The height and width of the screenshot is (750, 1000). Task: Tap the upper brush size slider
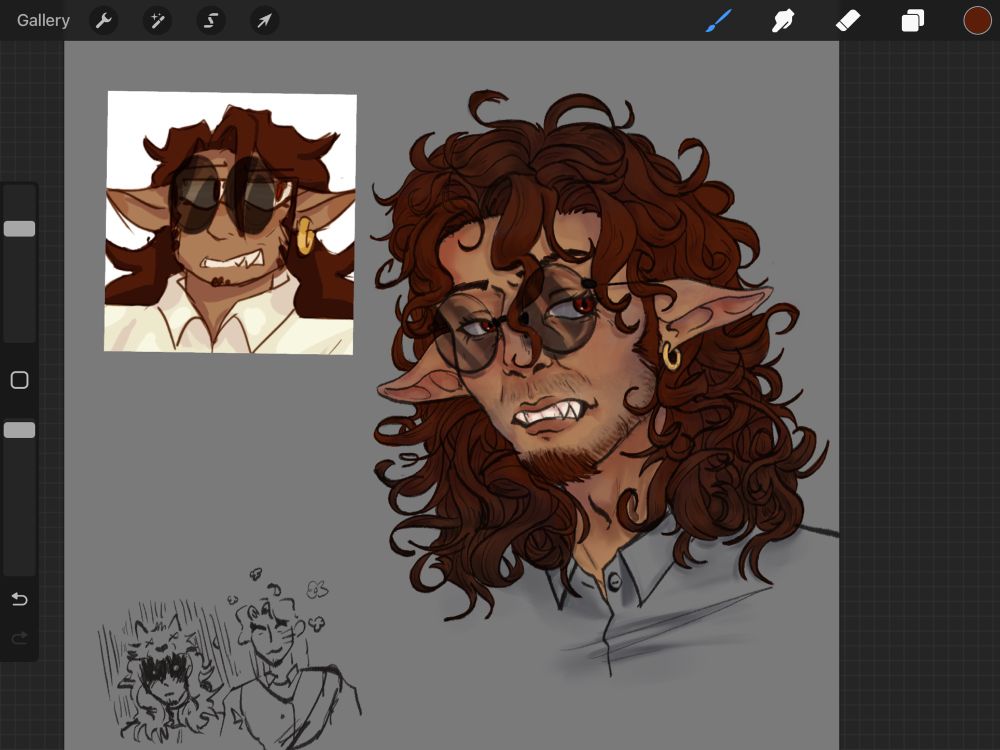click(19, 229)
